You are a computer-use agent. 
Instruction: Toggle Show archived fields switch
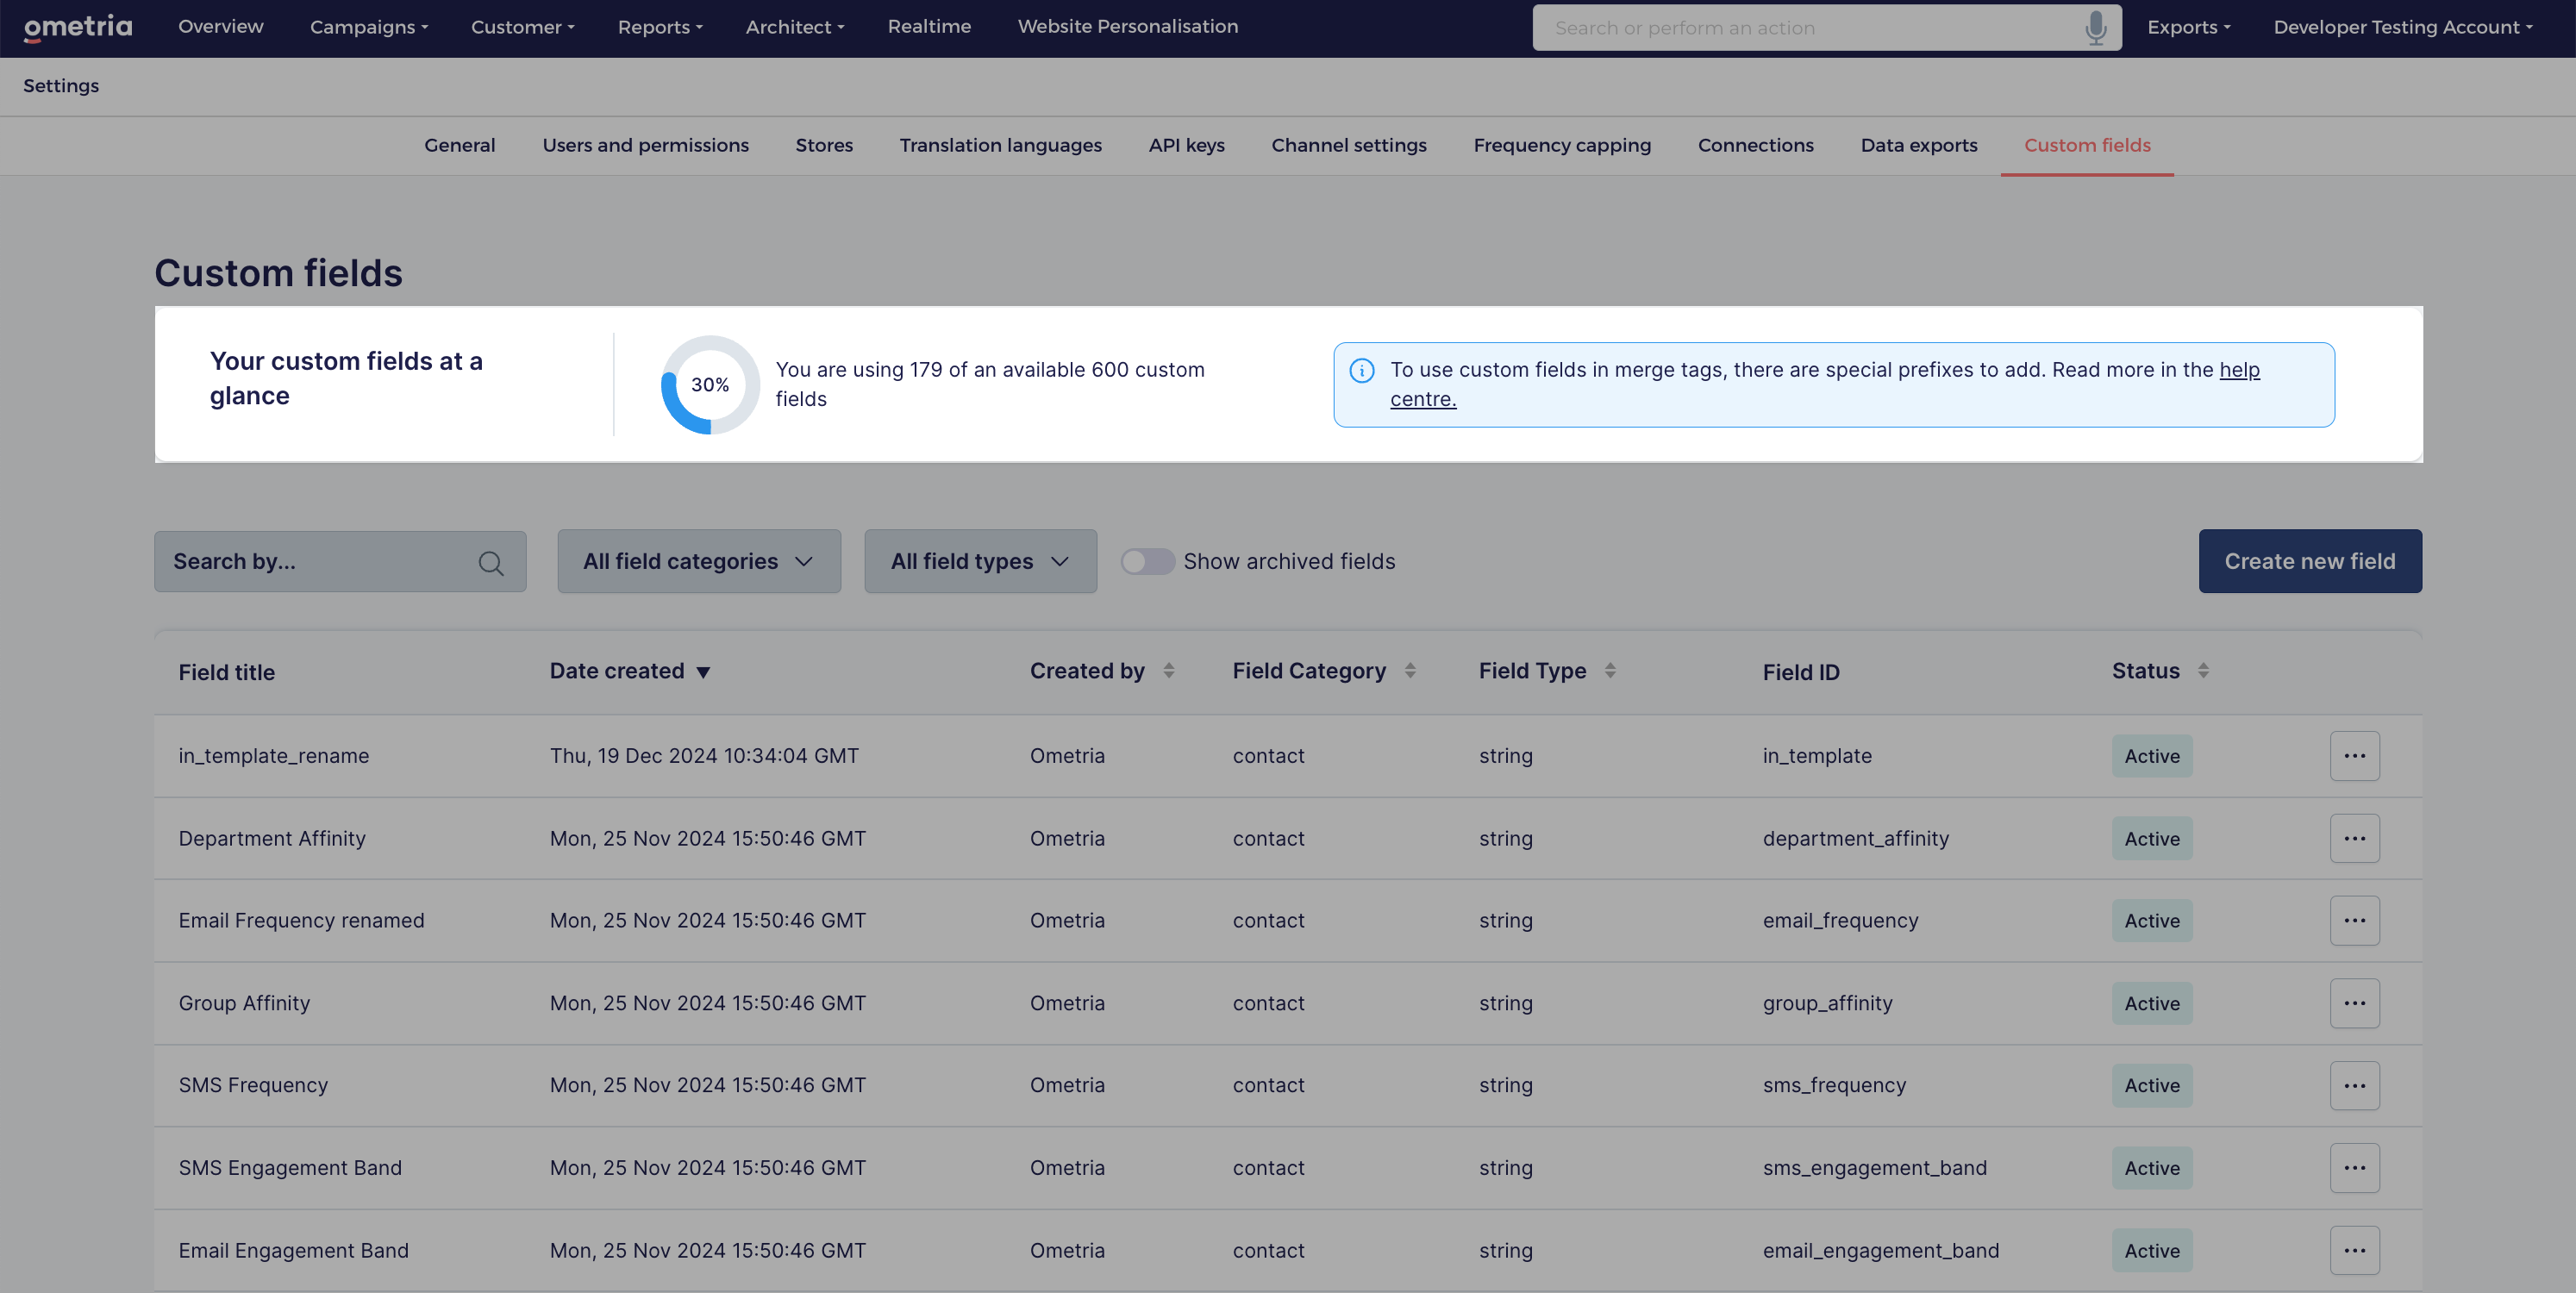(x=1147, y=561)
